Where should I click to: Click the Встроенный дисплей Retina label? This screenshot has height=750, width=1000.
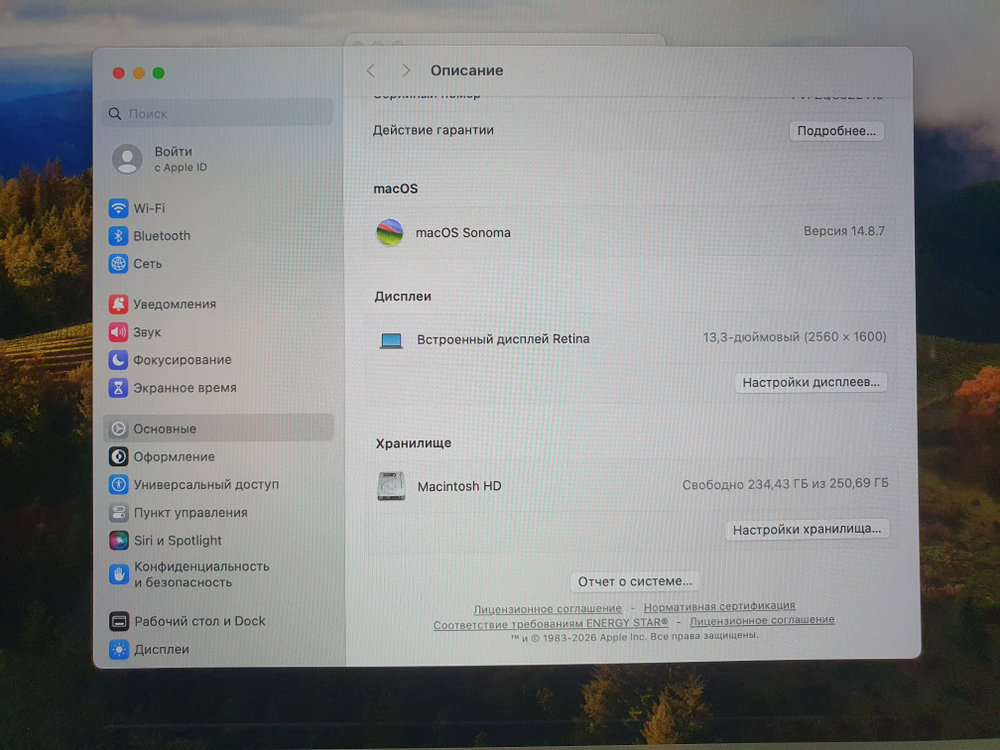click(x=503, y=339)
